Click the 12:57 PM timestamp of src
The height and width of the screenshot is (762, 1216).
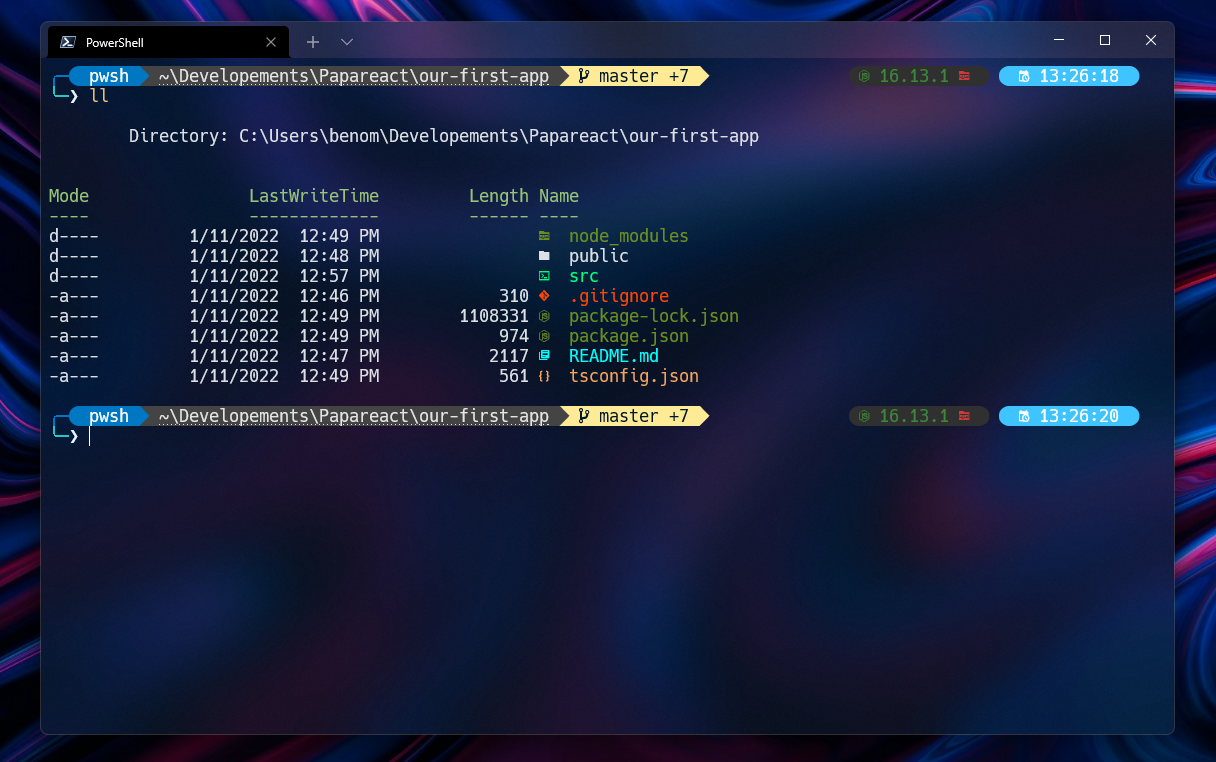[x=339, y=276]
